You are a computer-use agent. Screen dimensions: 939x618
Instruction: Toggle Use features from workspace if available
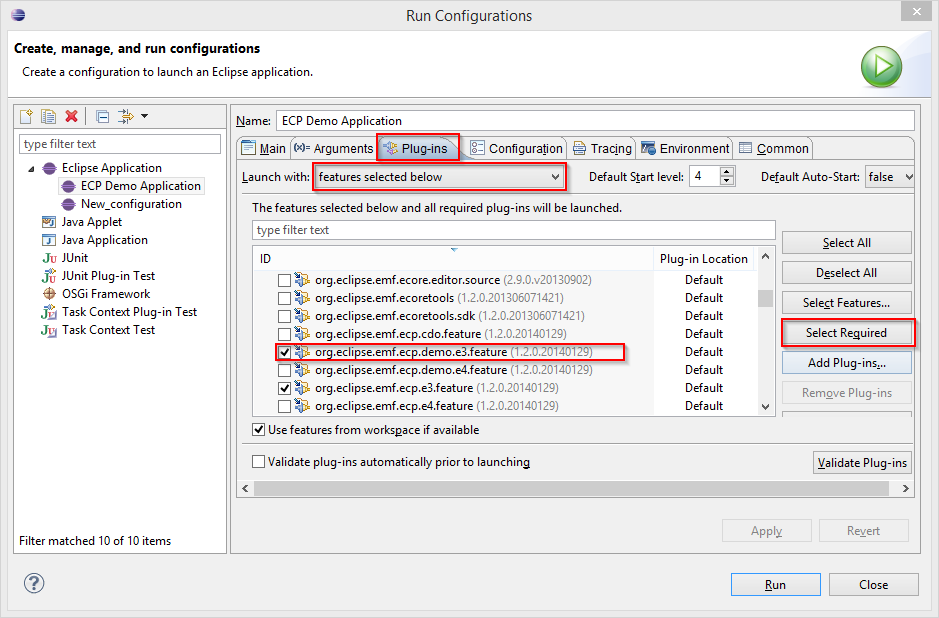259,429
